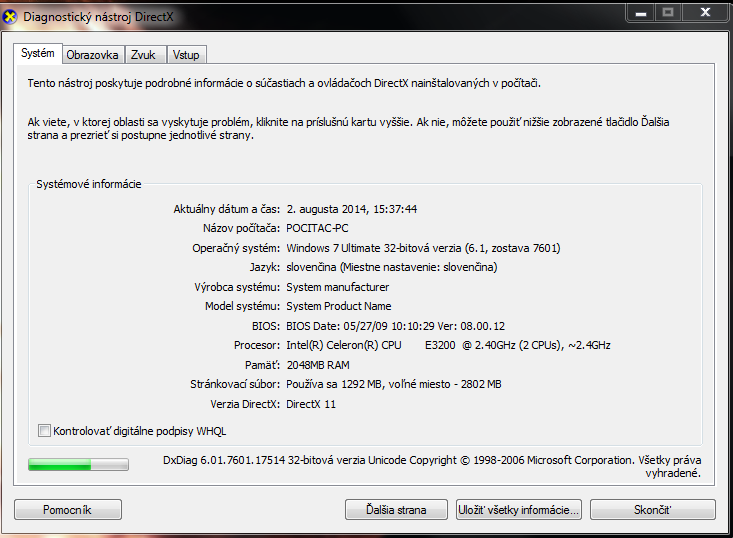Click the DirectX icon in title bar
The image size is (733, 538).
[x=11, y=14]
